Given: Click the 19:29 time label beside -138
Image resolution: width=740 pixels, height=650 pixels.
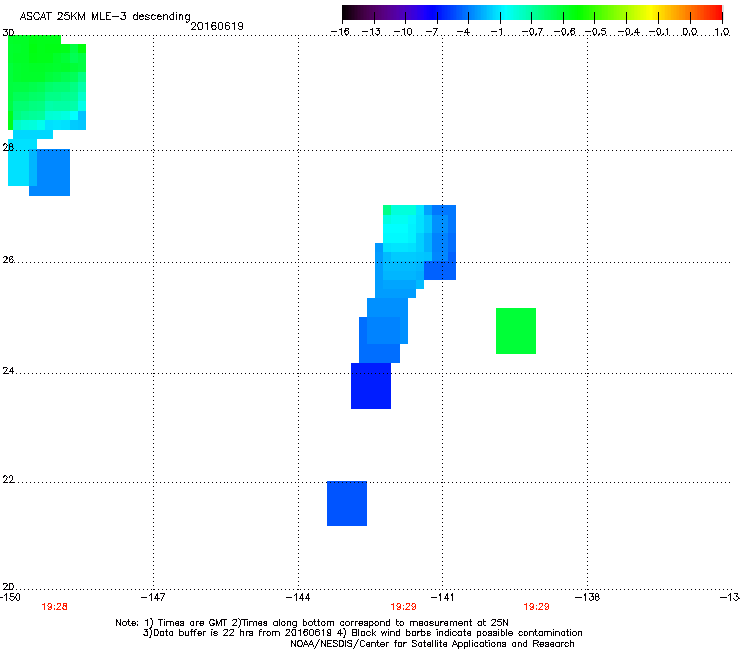Looking at the screenshot, I should 536,607.
